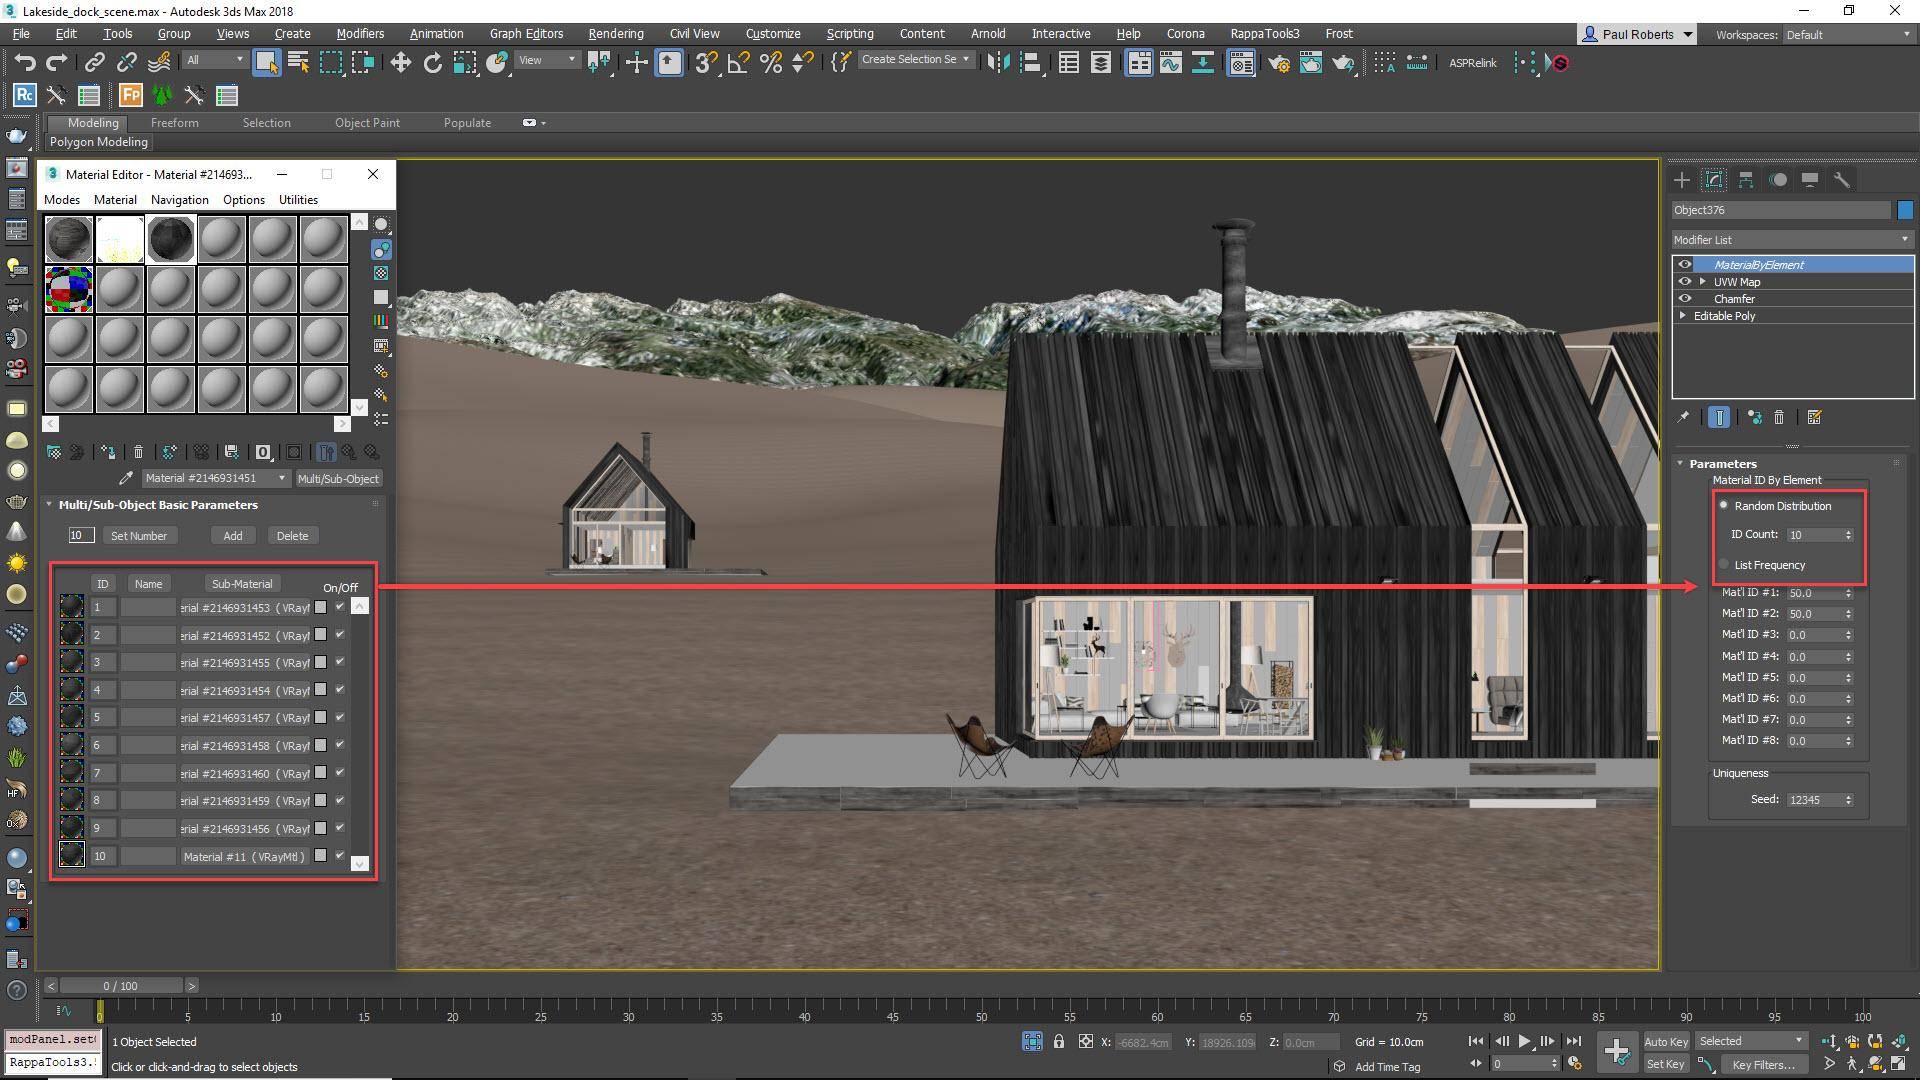Screen dimensions: 1920x1080
Task: Click the Delete button in Multi/Sub-Object parameters
Action: [292, 535]
